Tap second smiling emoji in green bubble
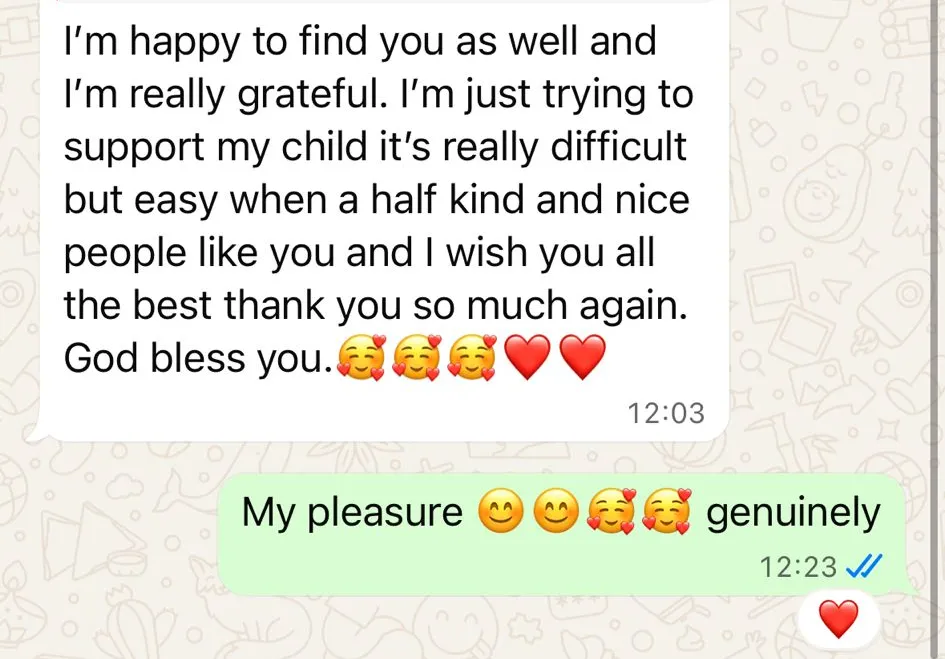 556,512
